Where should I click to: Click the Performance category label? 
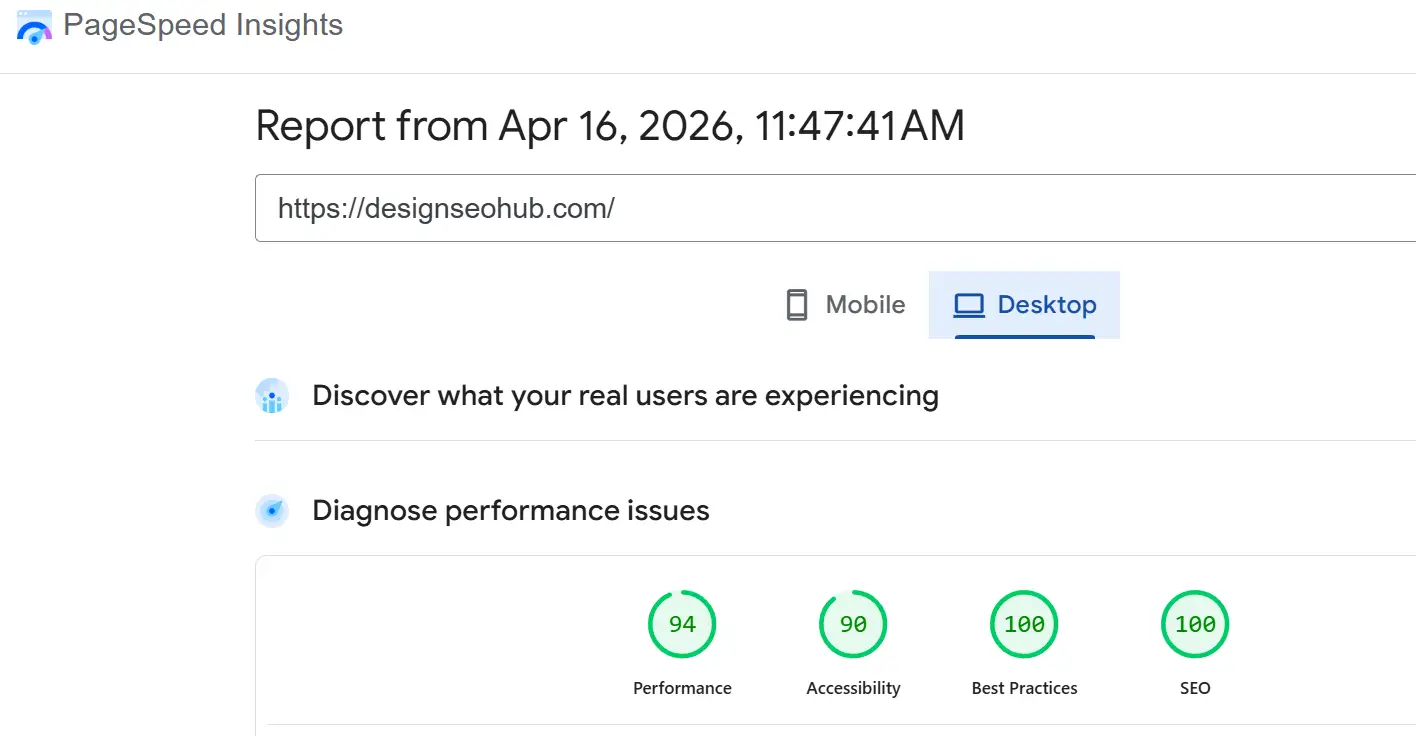[x=682, y=688]
